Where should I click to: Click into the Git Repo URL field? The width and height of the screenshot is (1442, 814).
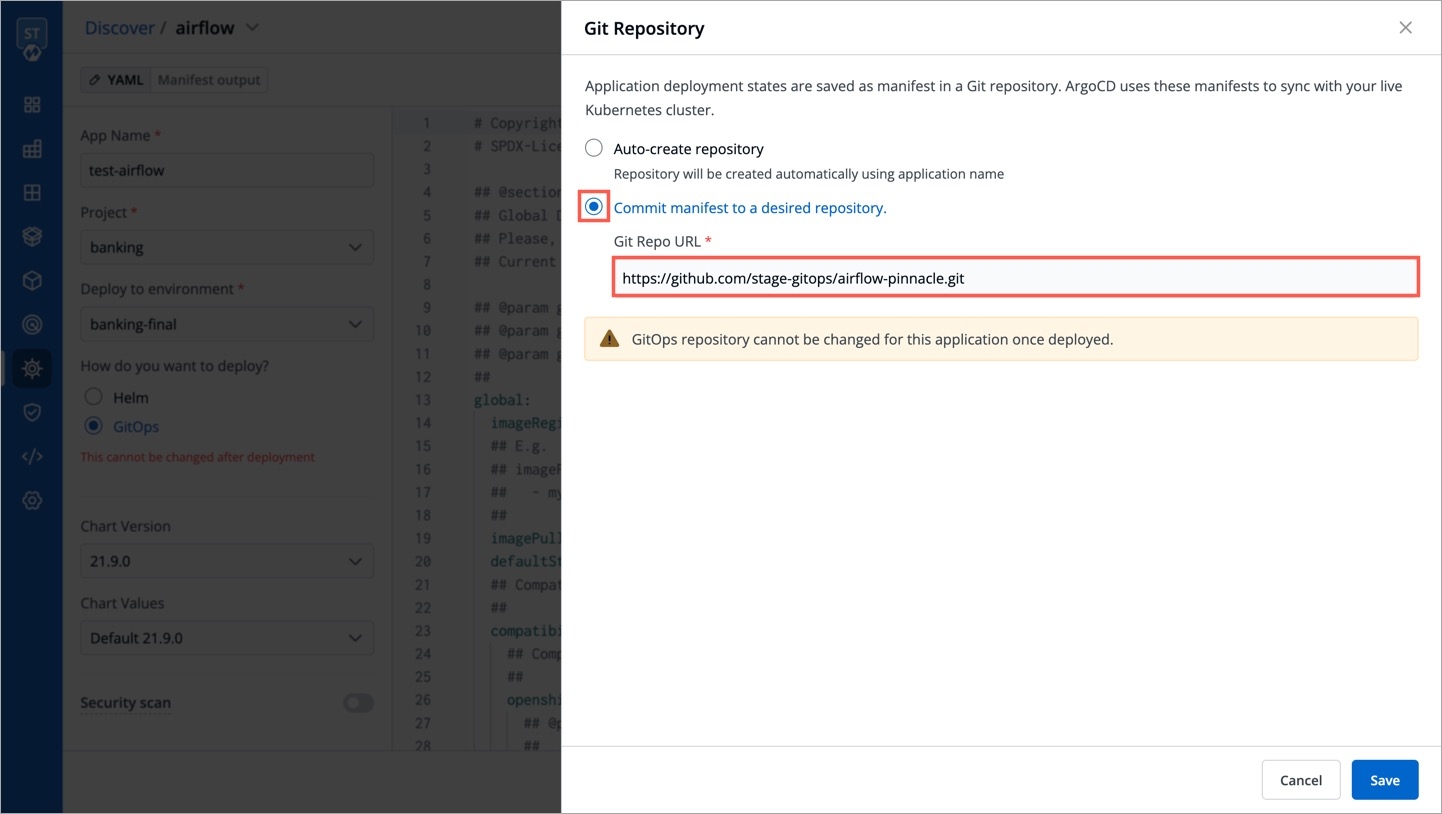coord(1015,278)
